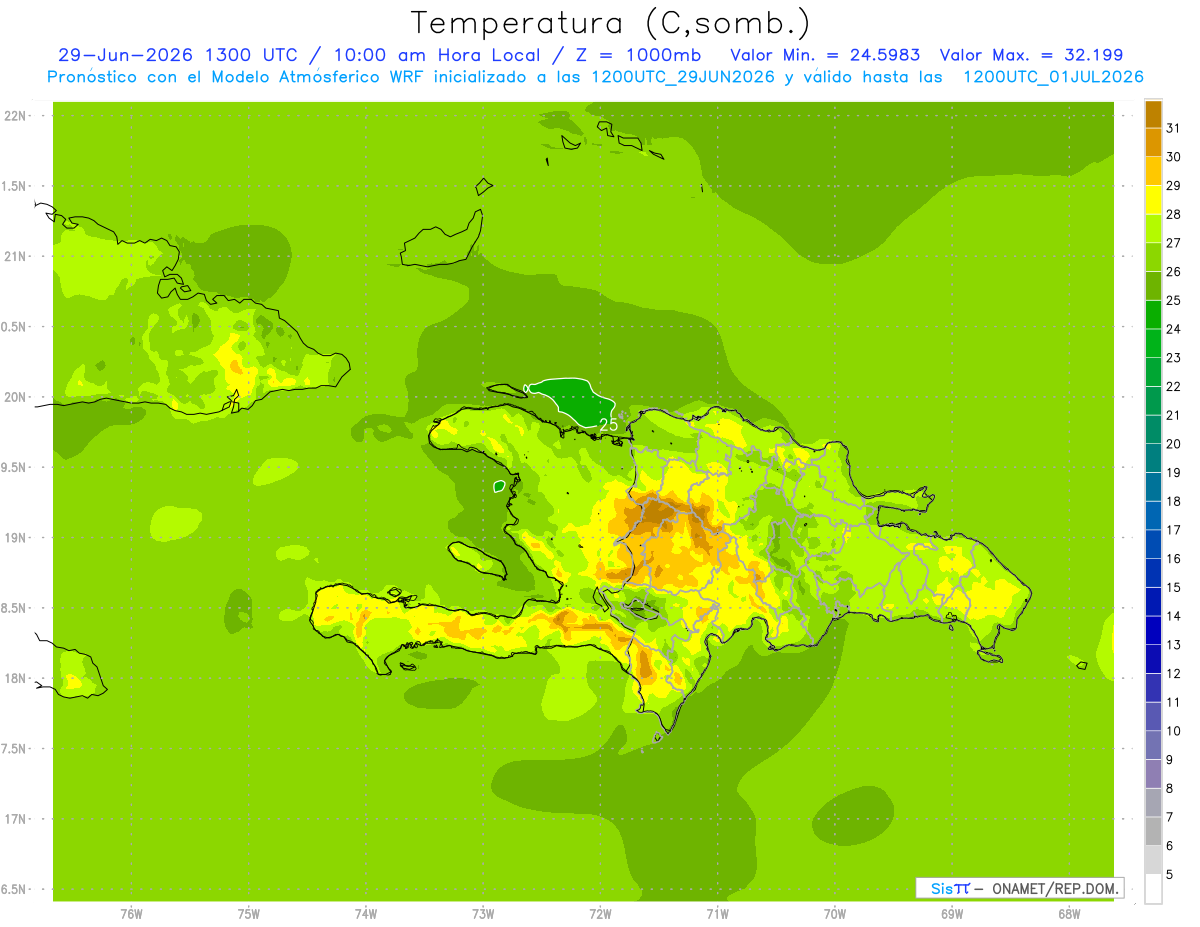Click gray legend swatch between 6 and 7

coord(1153,831)
